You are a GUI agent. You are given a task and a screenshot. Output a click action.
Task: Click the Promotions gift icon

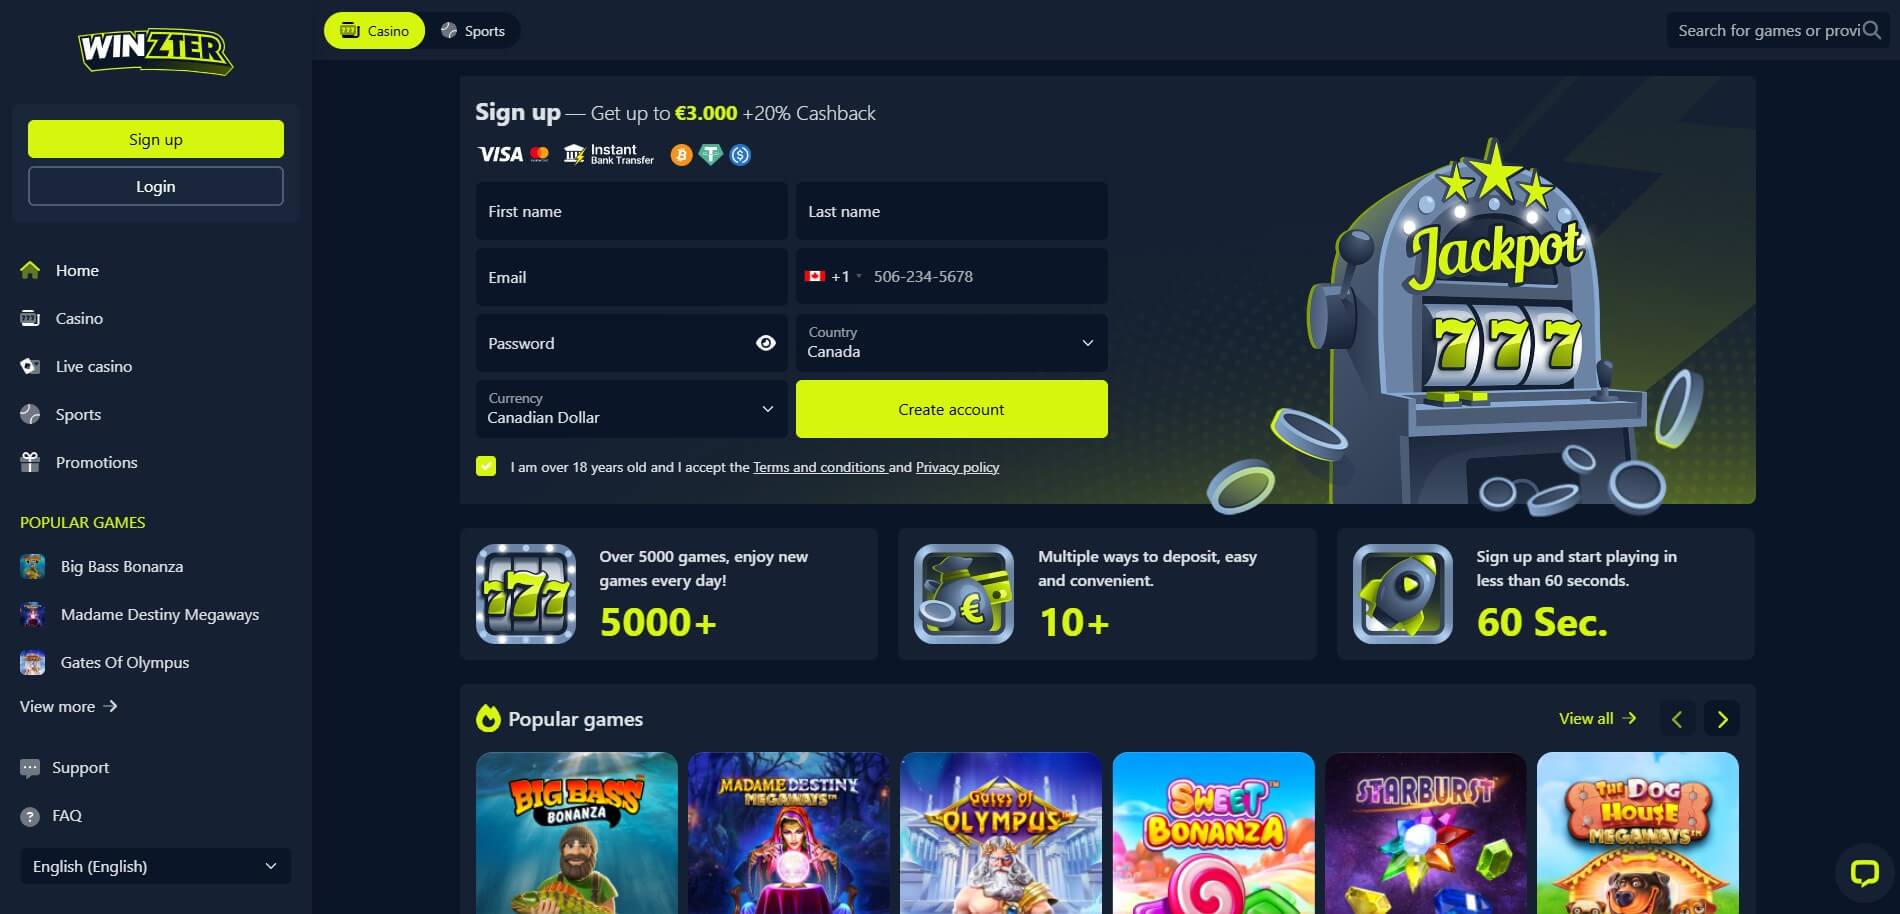pos(30,462)
